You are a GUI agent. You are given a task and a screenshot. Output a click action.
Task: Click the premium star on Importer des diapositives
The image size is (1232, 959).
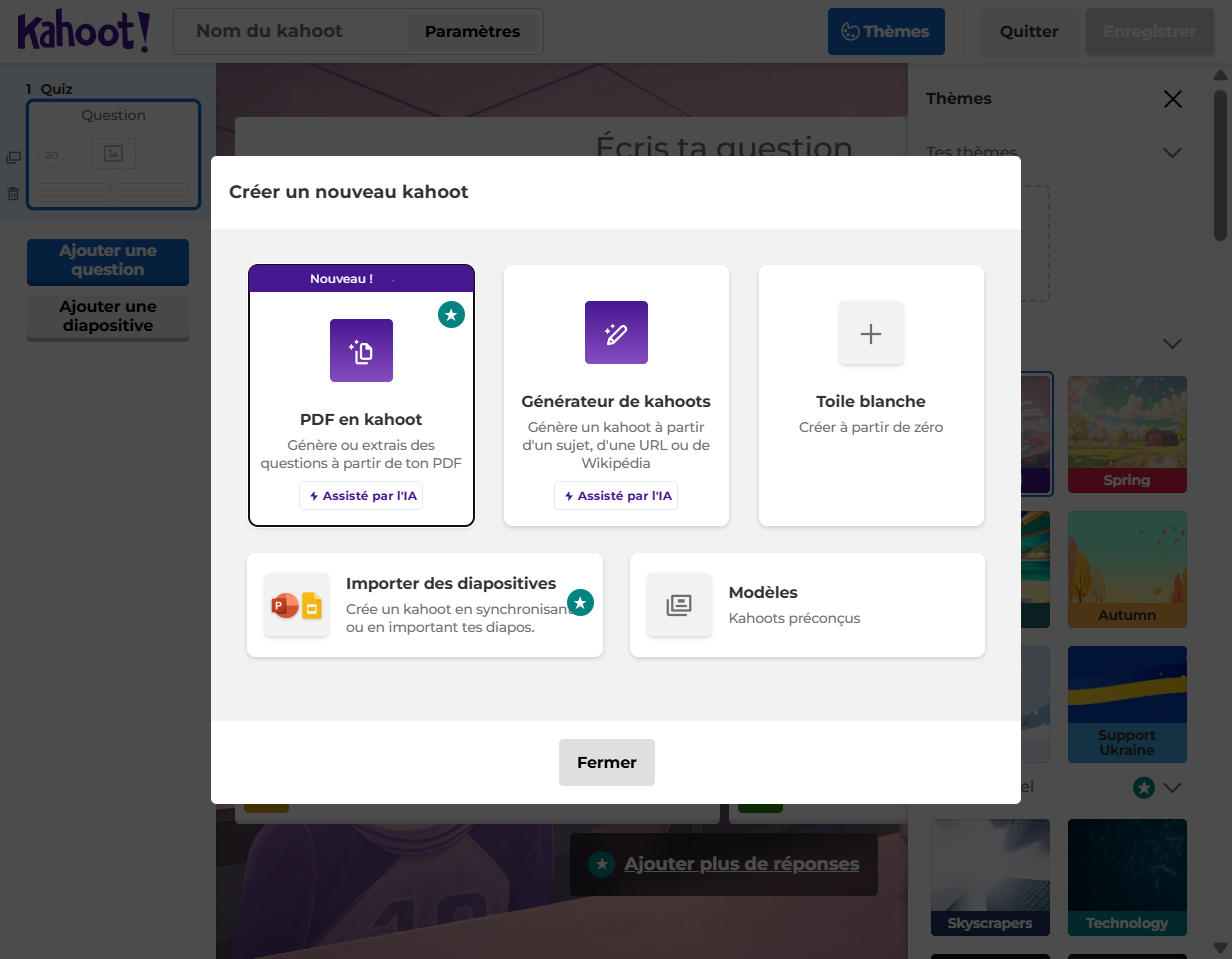581,602
